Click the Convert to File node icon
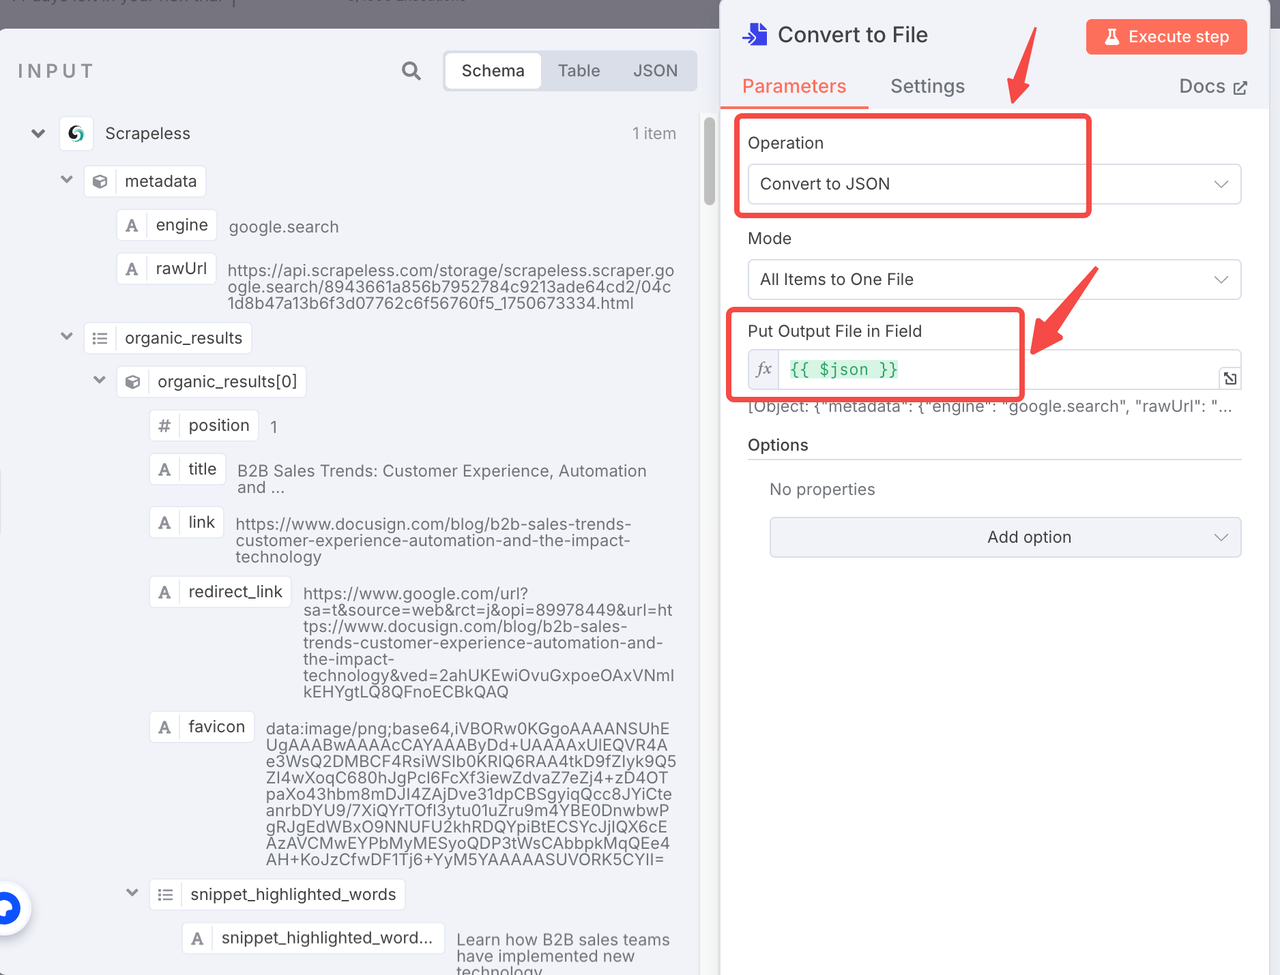The image size is (1280, 975). (755, 35)
